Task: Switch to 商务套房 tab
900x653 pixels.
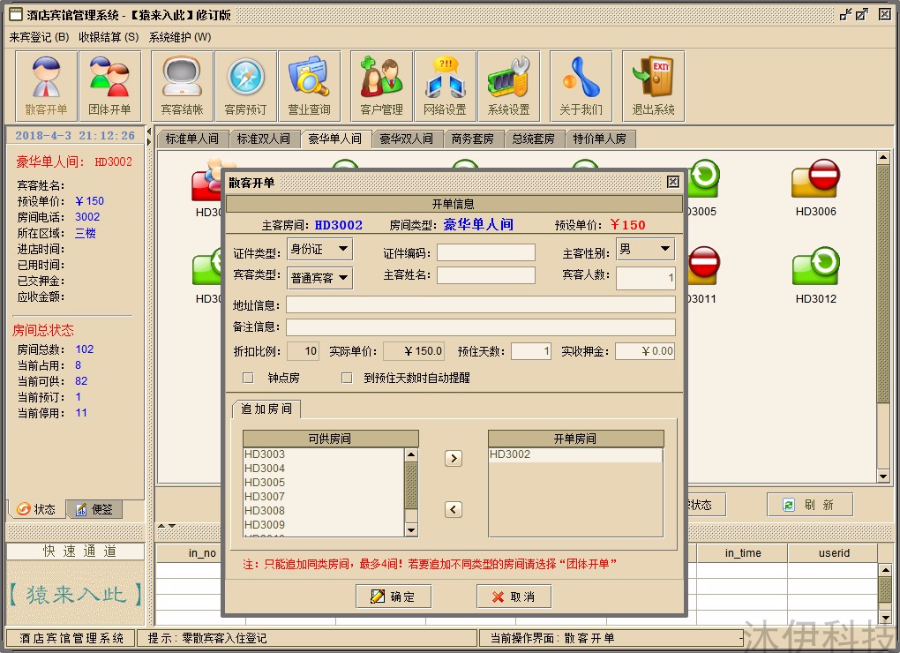Action: (x=472, y=139)
